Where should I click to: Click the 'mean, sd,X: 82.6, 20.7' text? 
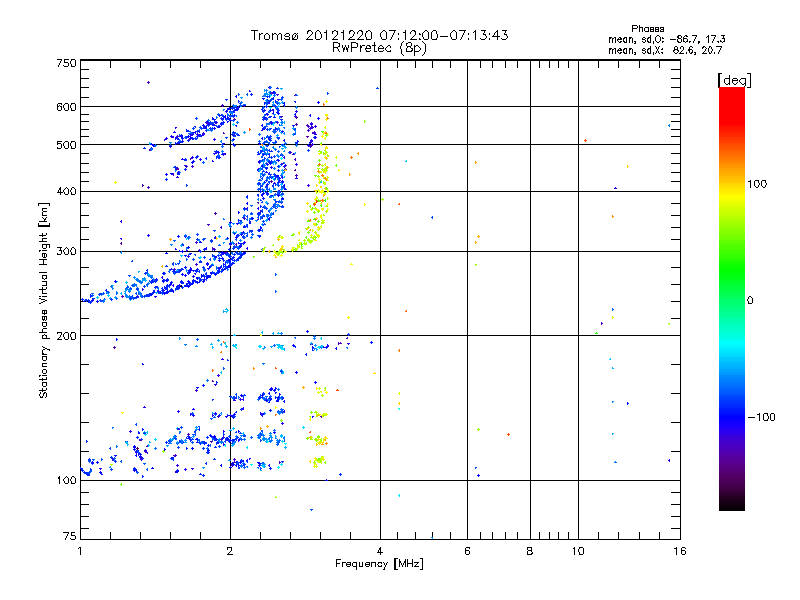[665, 50]
